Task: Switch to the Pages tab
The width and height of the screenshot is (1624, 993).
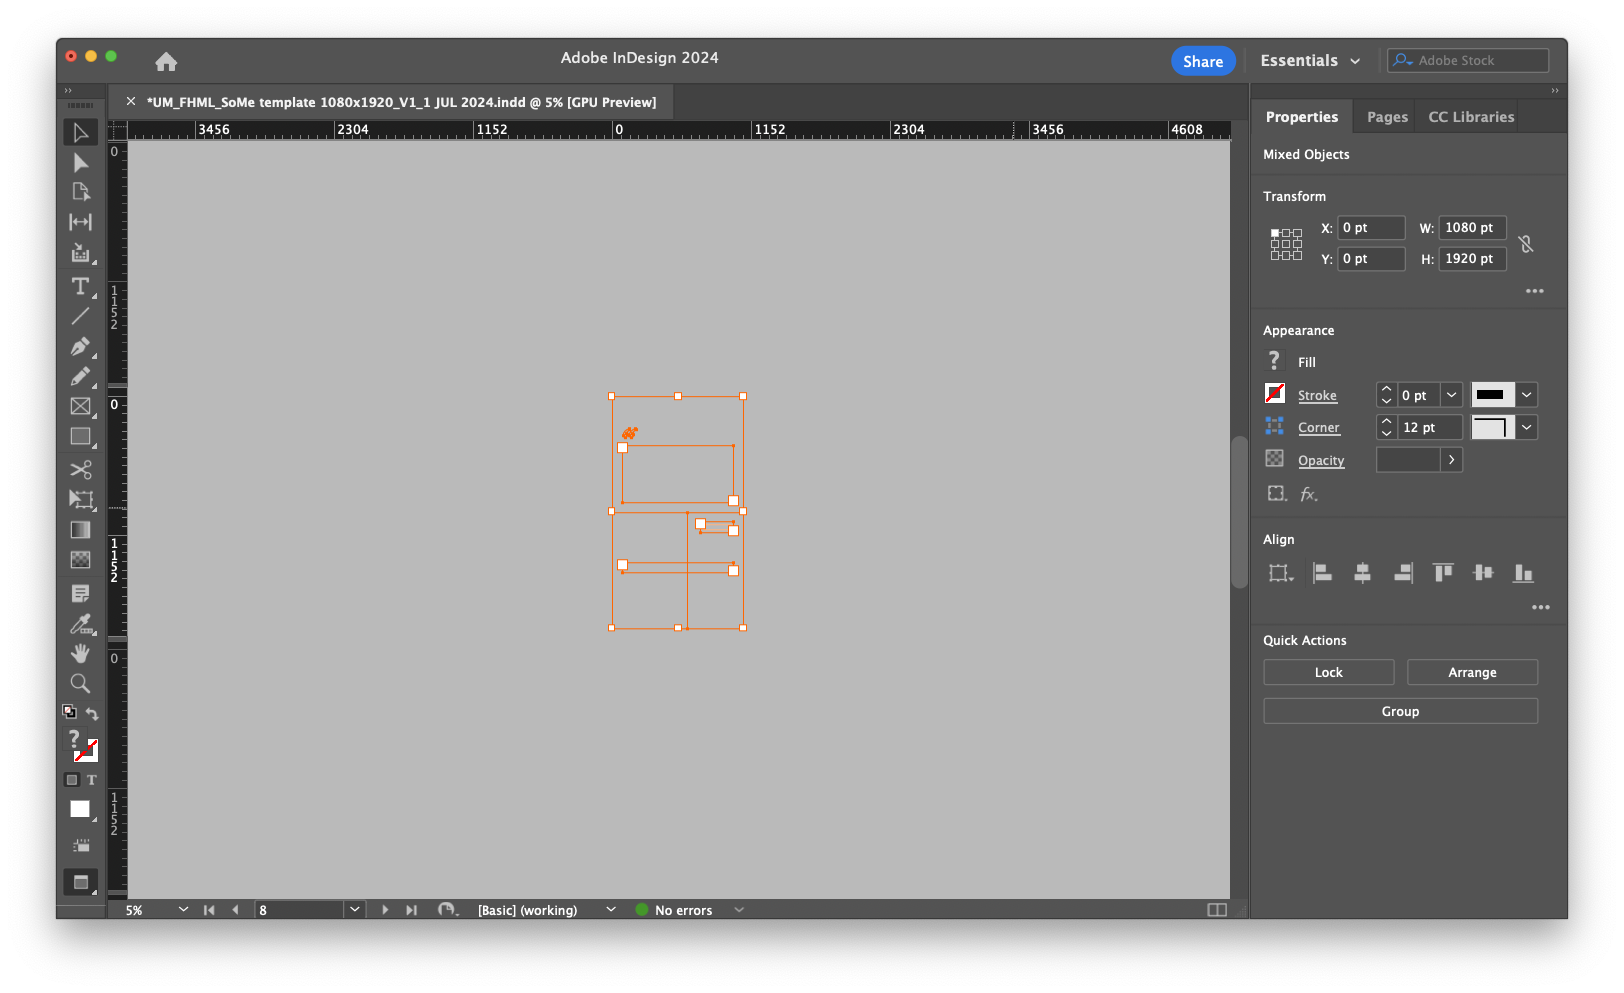Action: 1385,116
